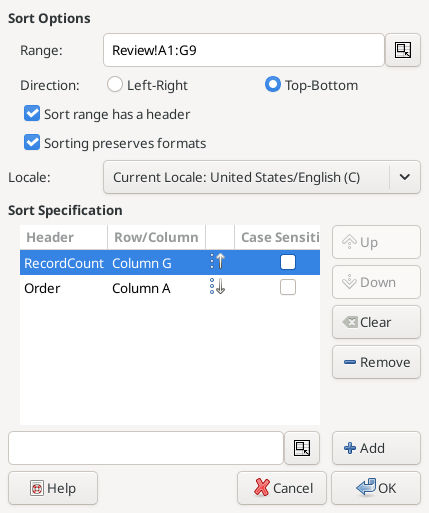429x513 pixels.
Task: Open the Locale dropdown
Action: (262, 177)
